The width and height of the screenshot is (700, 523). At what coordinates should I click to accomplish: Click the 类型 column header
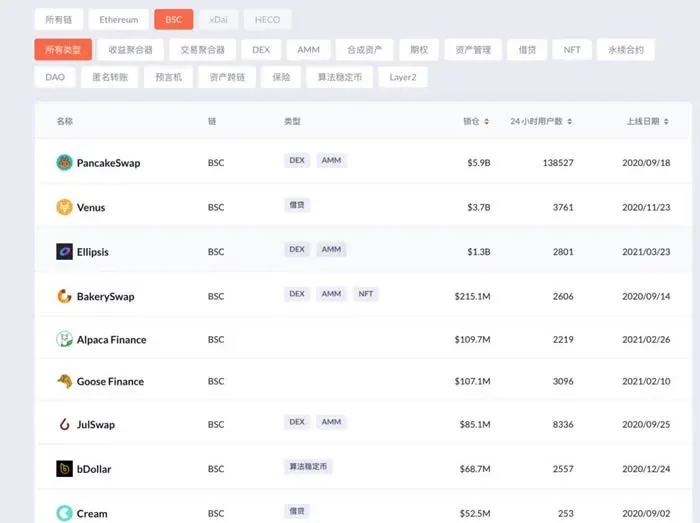292,121
